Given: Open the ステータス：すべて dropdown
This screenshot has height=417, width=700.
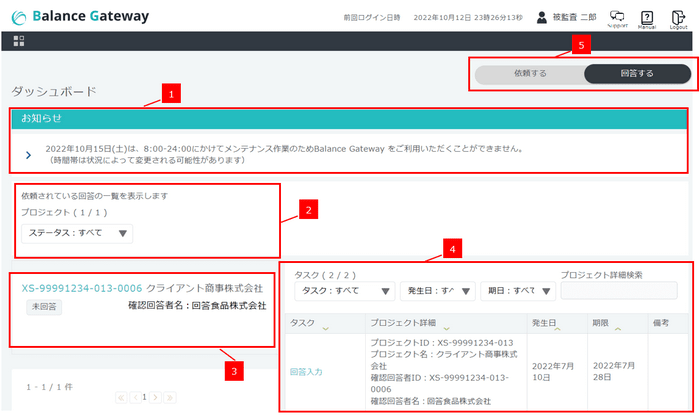Looking at the screenshot, I should [76, 234].
